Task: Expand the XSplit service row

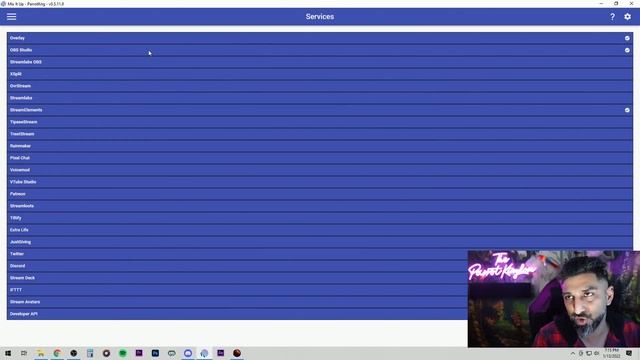Action: 320,74
